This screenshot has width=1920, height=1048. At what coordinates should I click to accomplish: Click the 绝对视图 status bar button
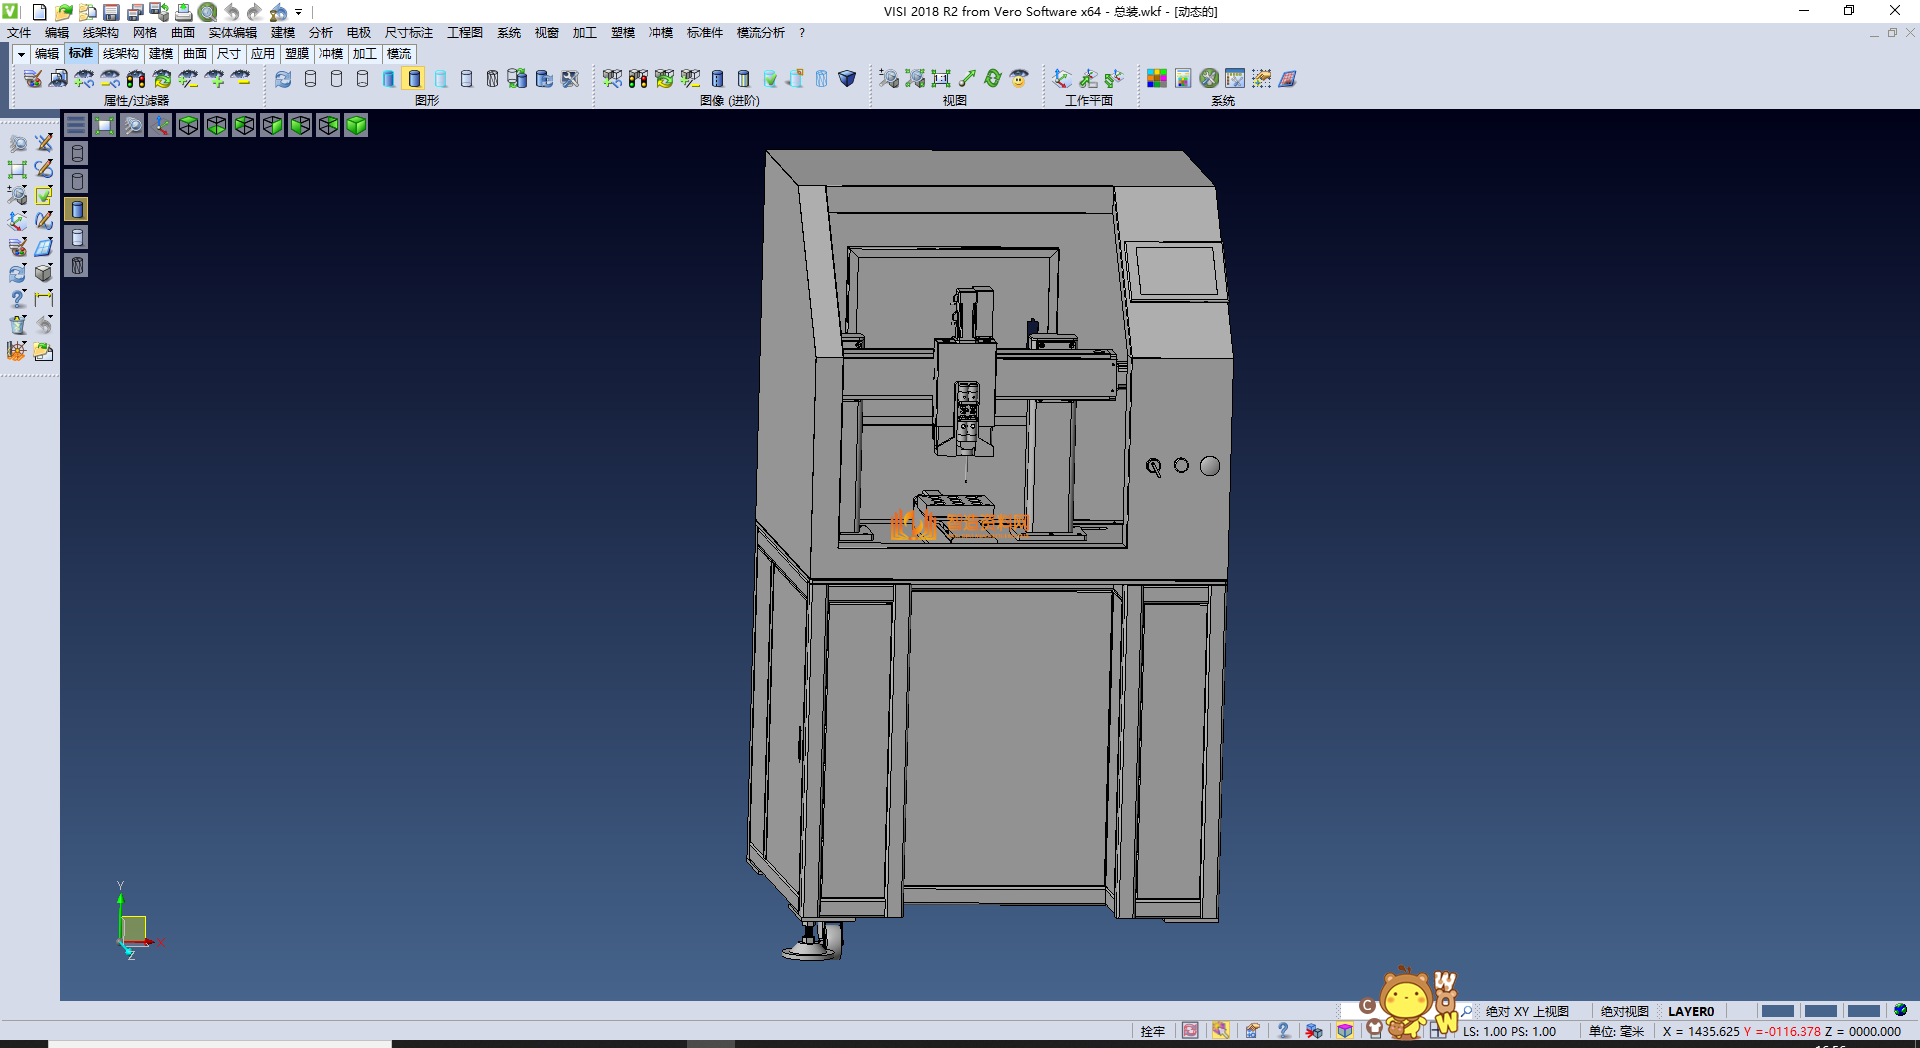coord(1624,1011)
